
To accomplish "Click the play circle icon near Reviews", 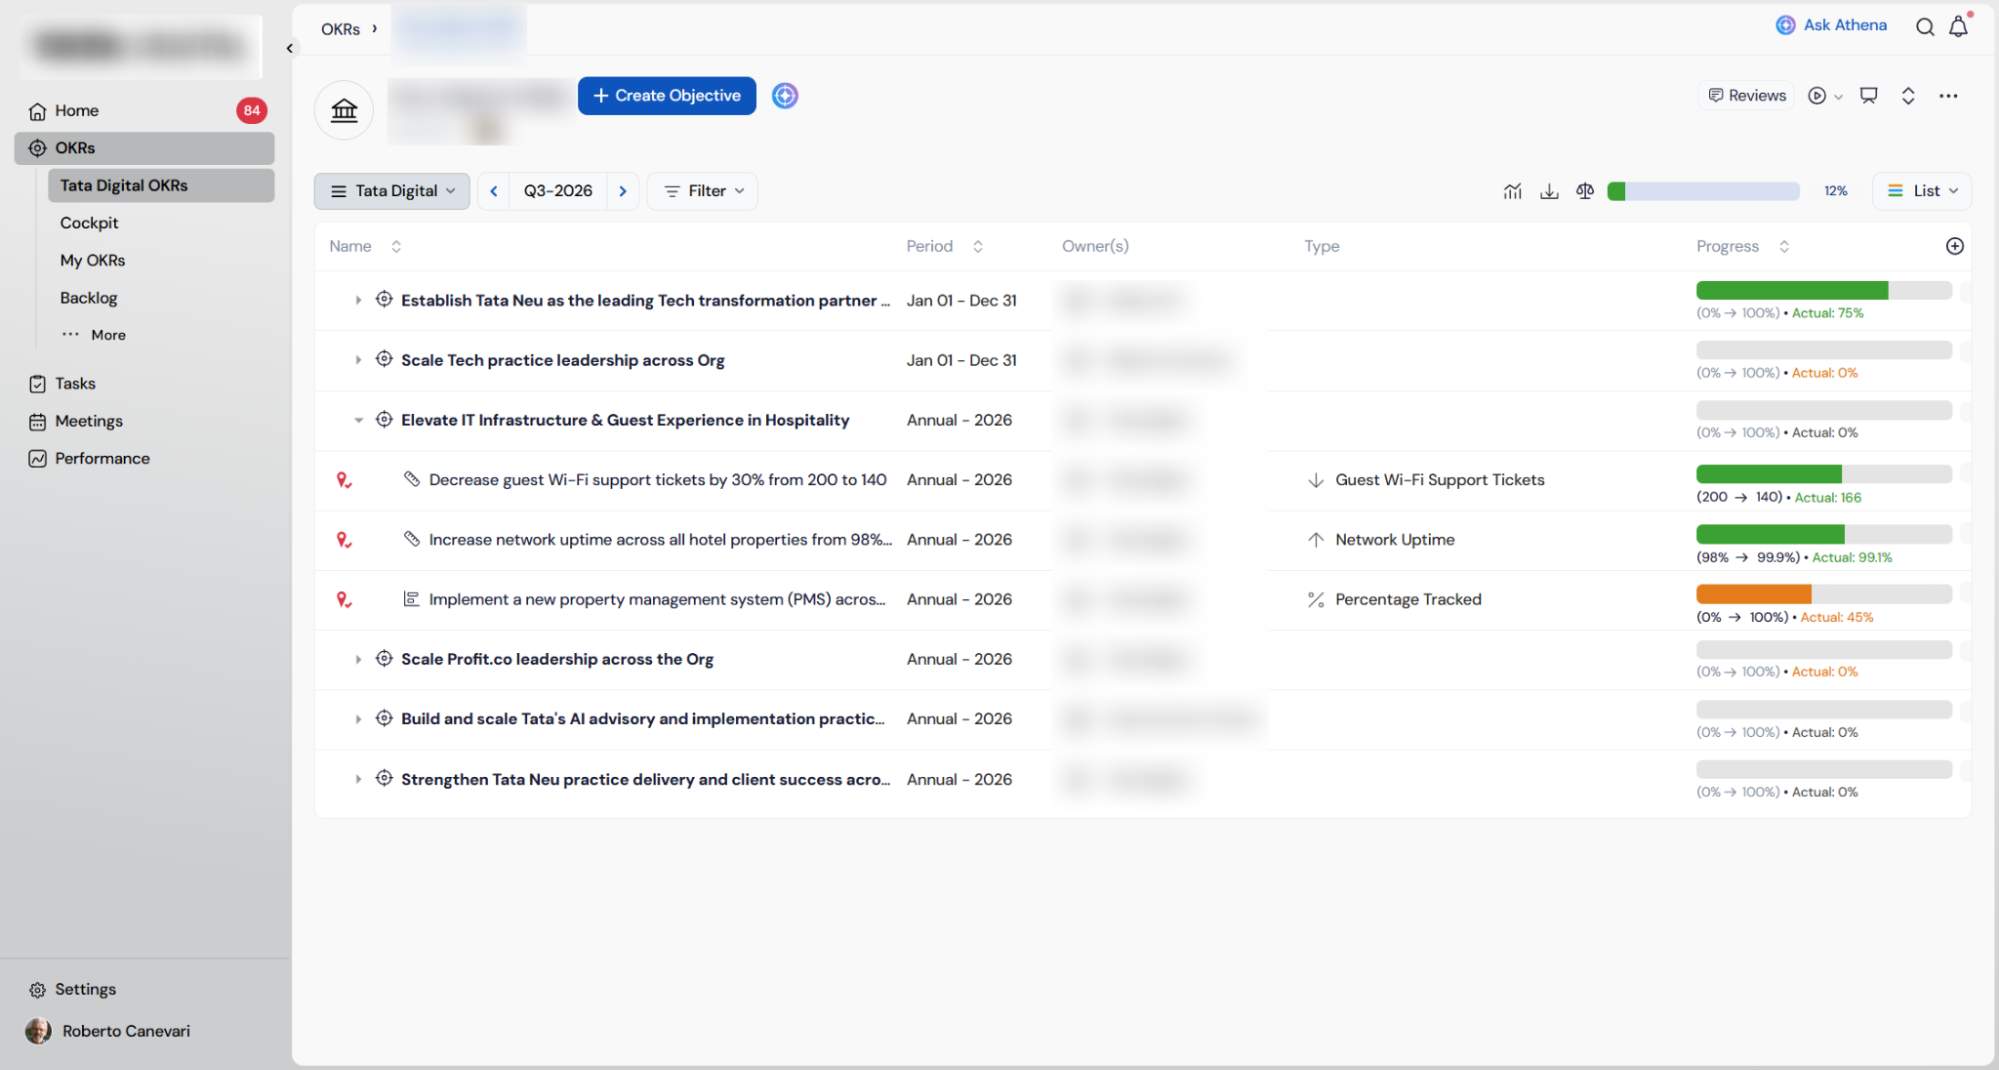I will pos(1817,96).
